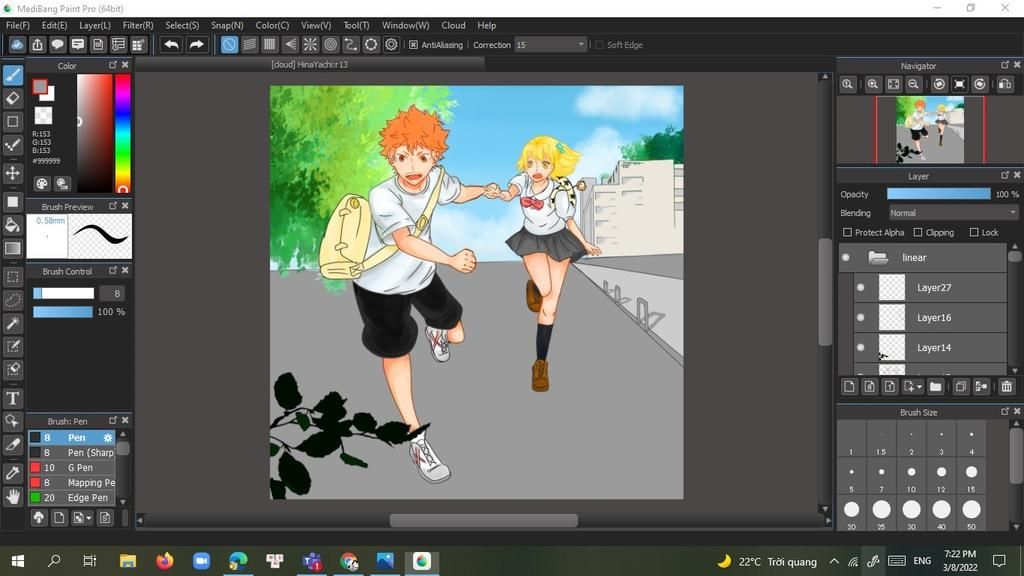Select the Magic Wand tool

coord(12,323)
